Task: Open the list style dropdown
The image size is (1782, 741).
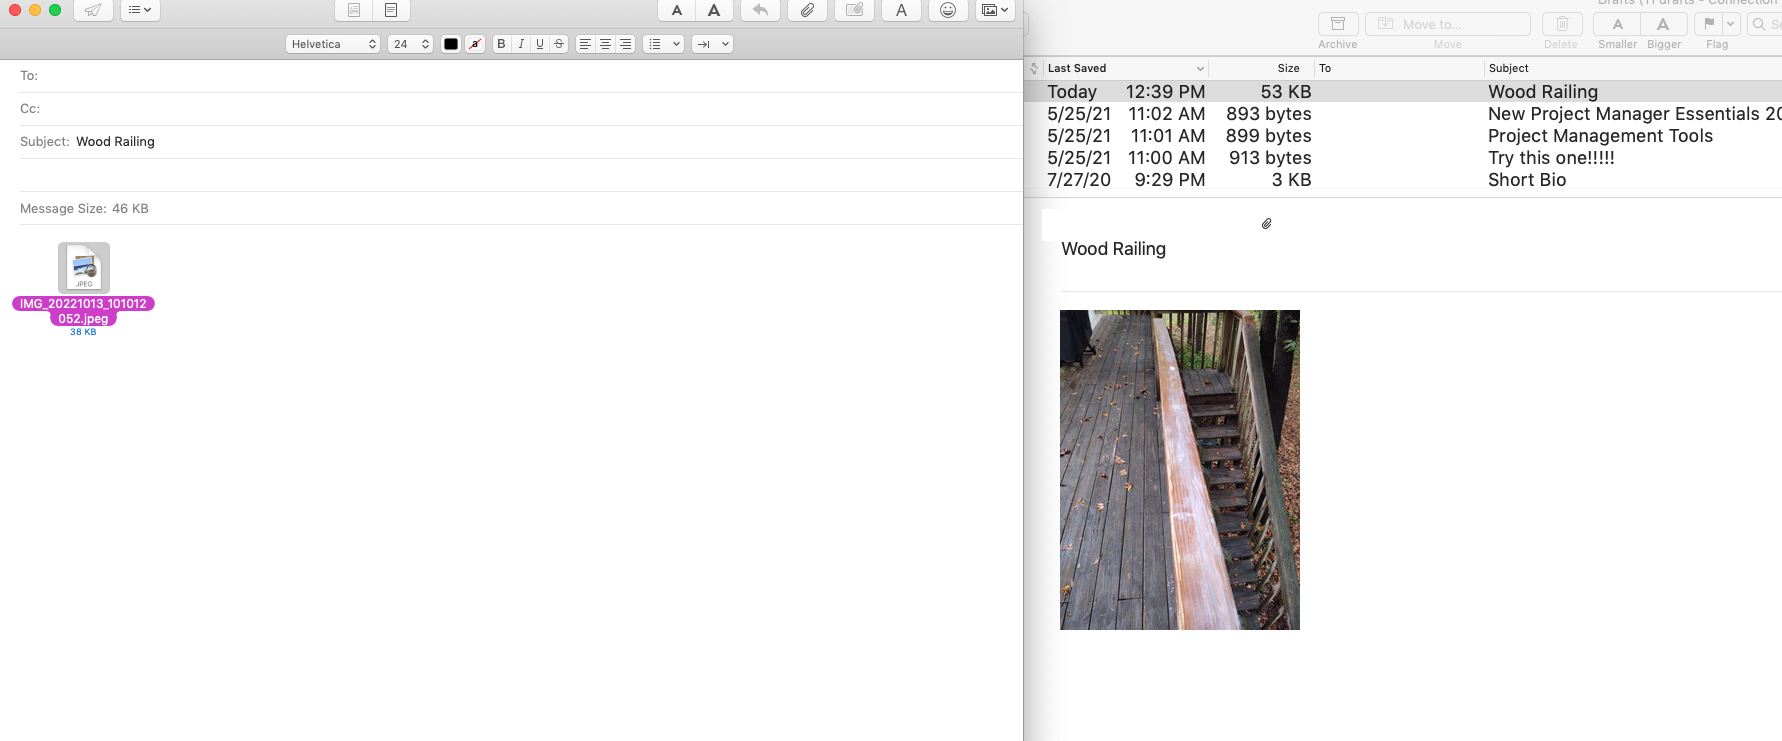Action: point(664,44)
